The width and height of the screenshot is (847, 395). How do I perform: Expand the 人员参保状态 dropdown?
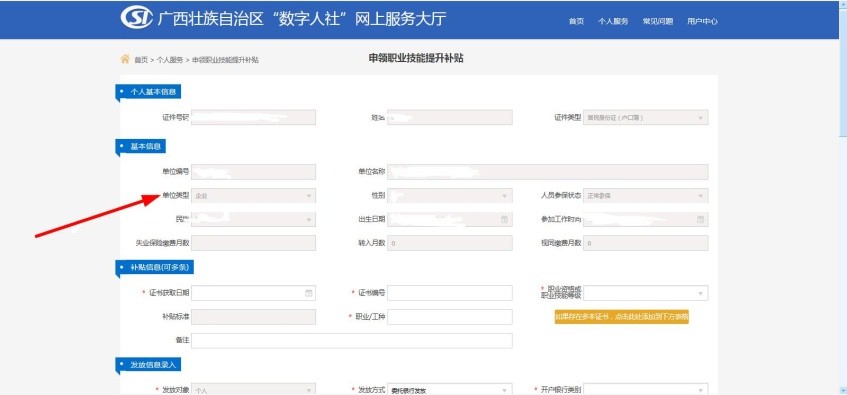(645, 196)
